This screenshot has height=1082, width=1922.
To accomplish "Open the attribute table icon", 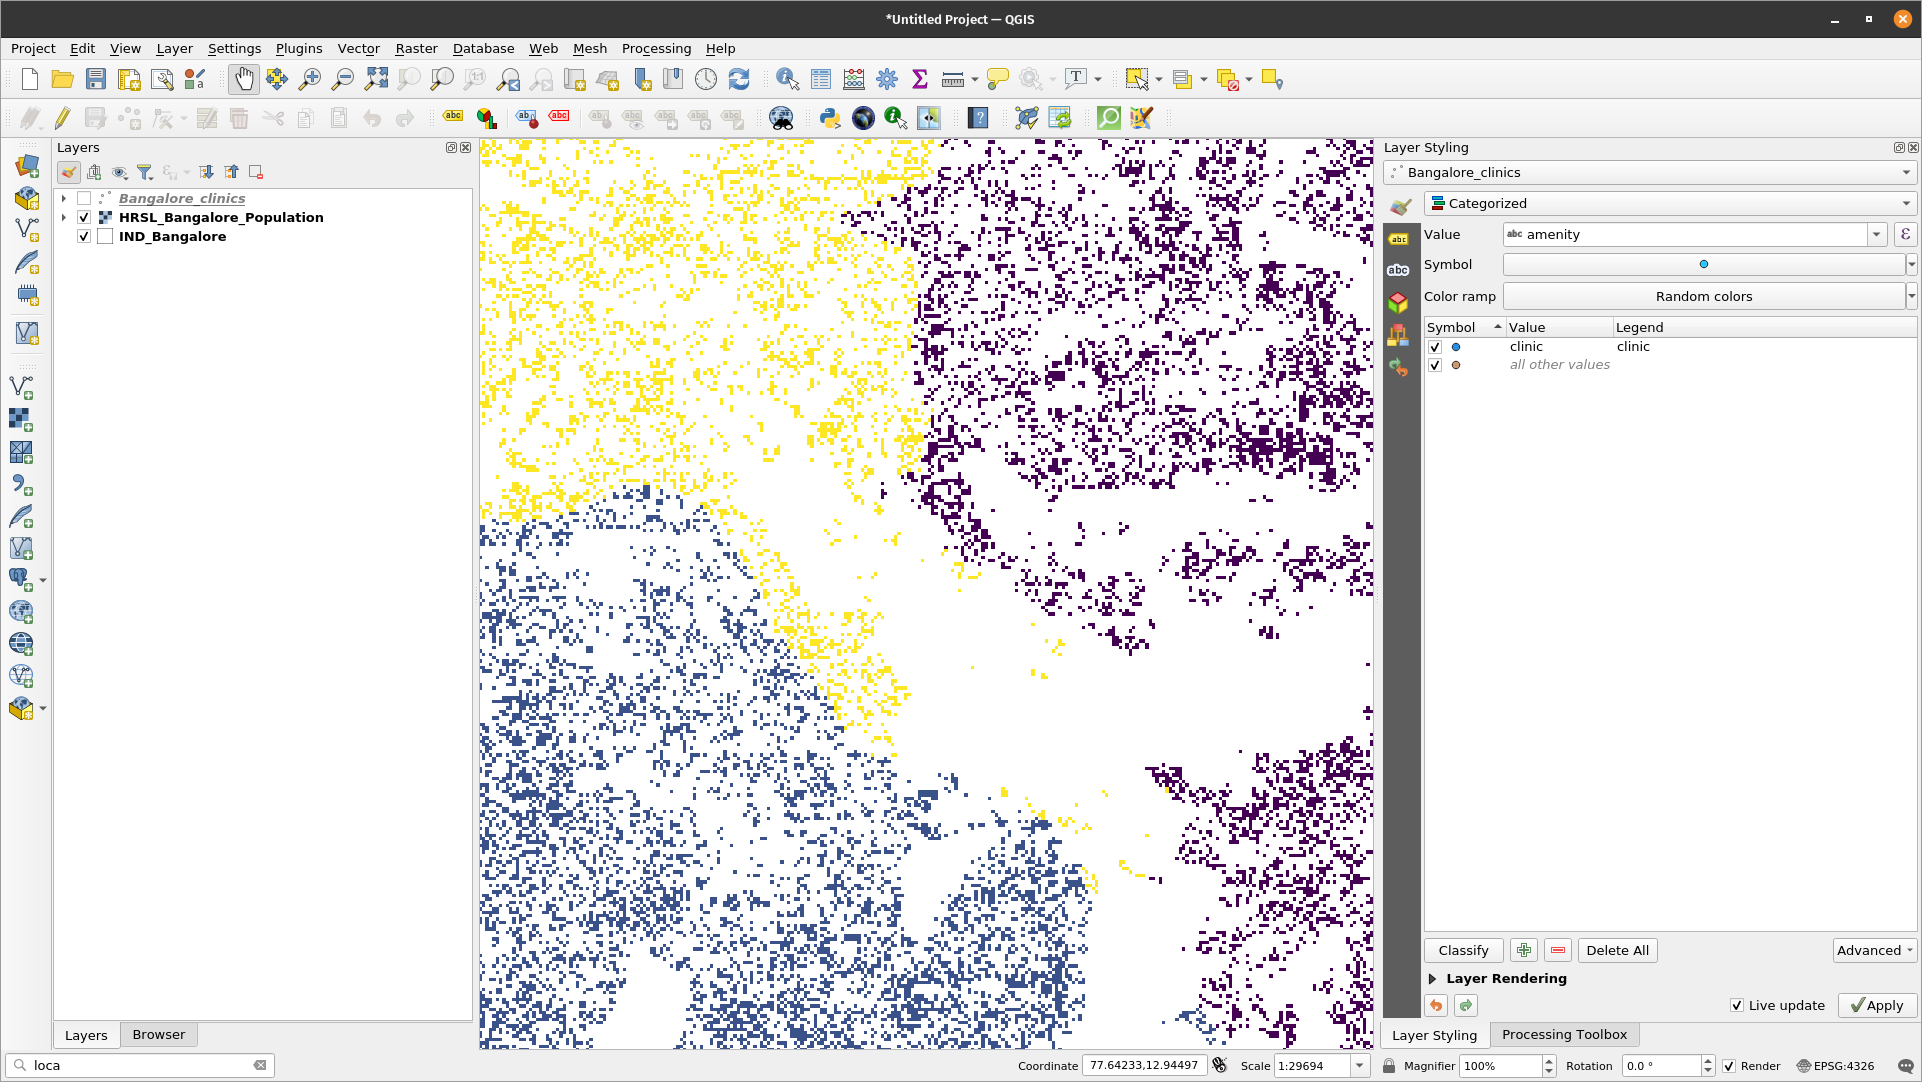I will point(821,80).
